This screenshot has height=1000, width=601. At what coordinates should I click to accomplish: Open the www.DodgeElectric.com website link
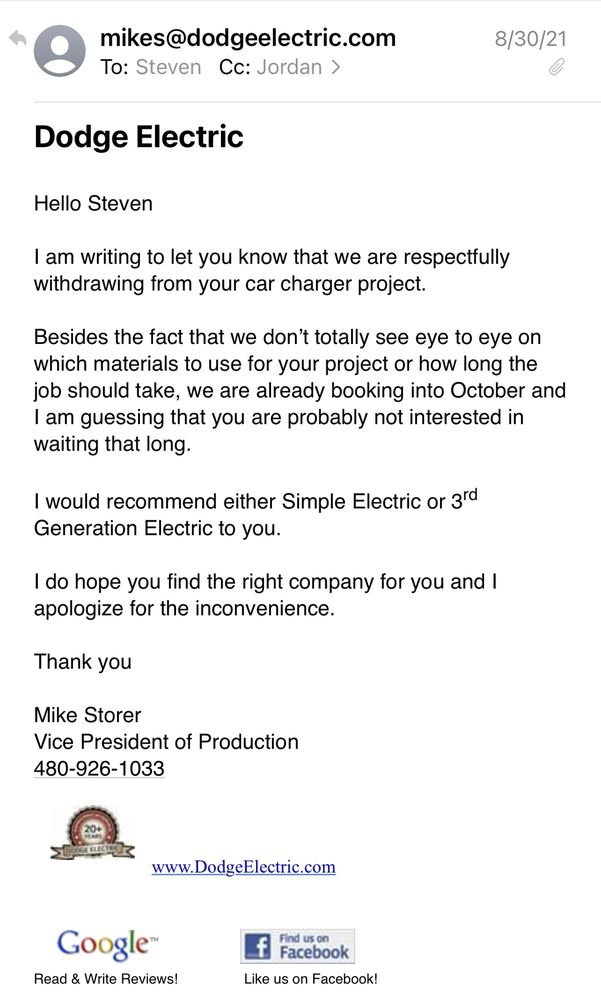coord(243,867)
